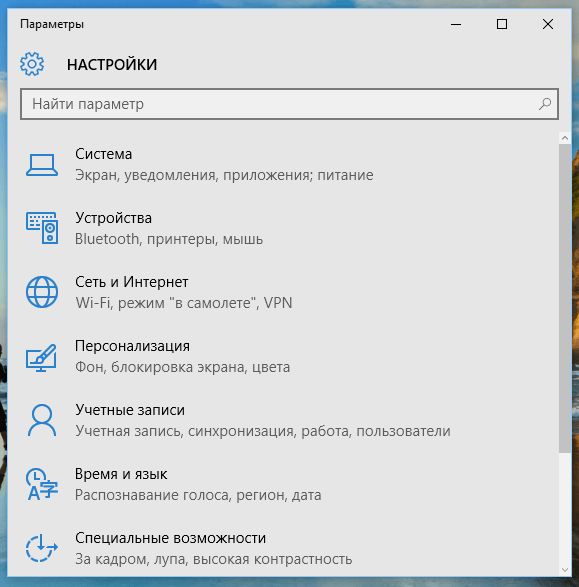Click the scrollbar down arrow
This screenshot has height=587, width=579.
pos(565,570)
